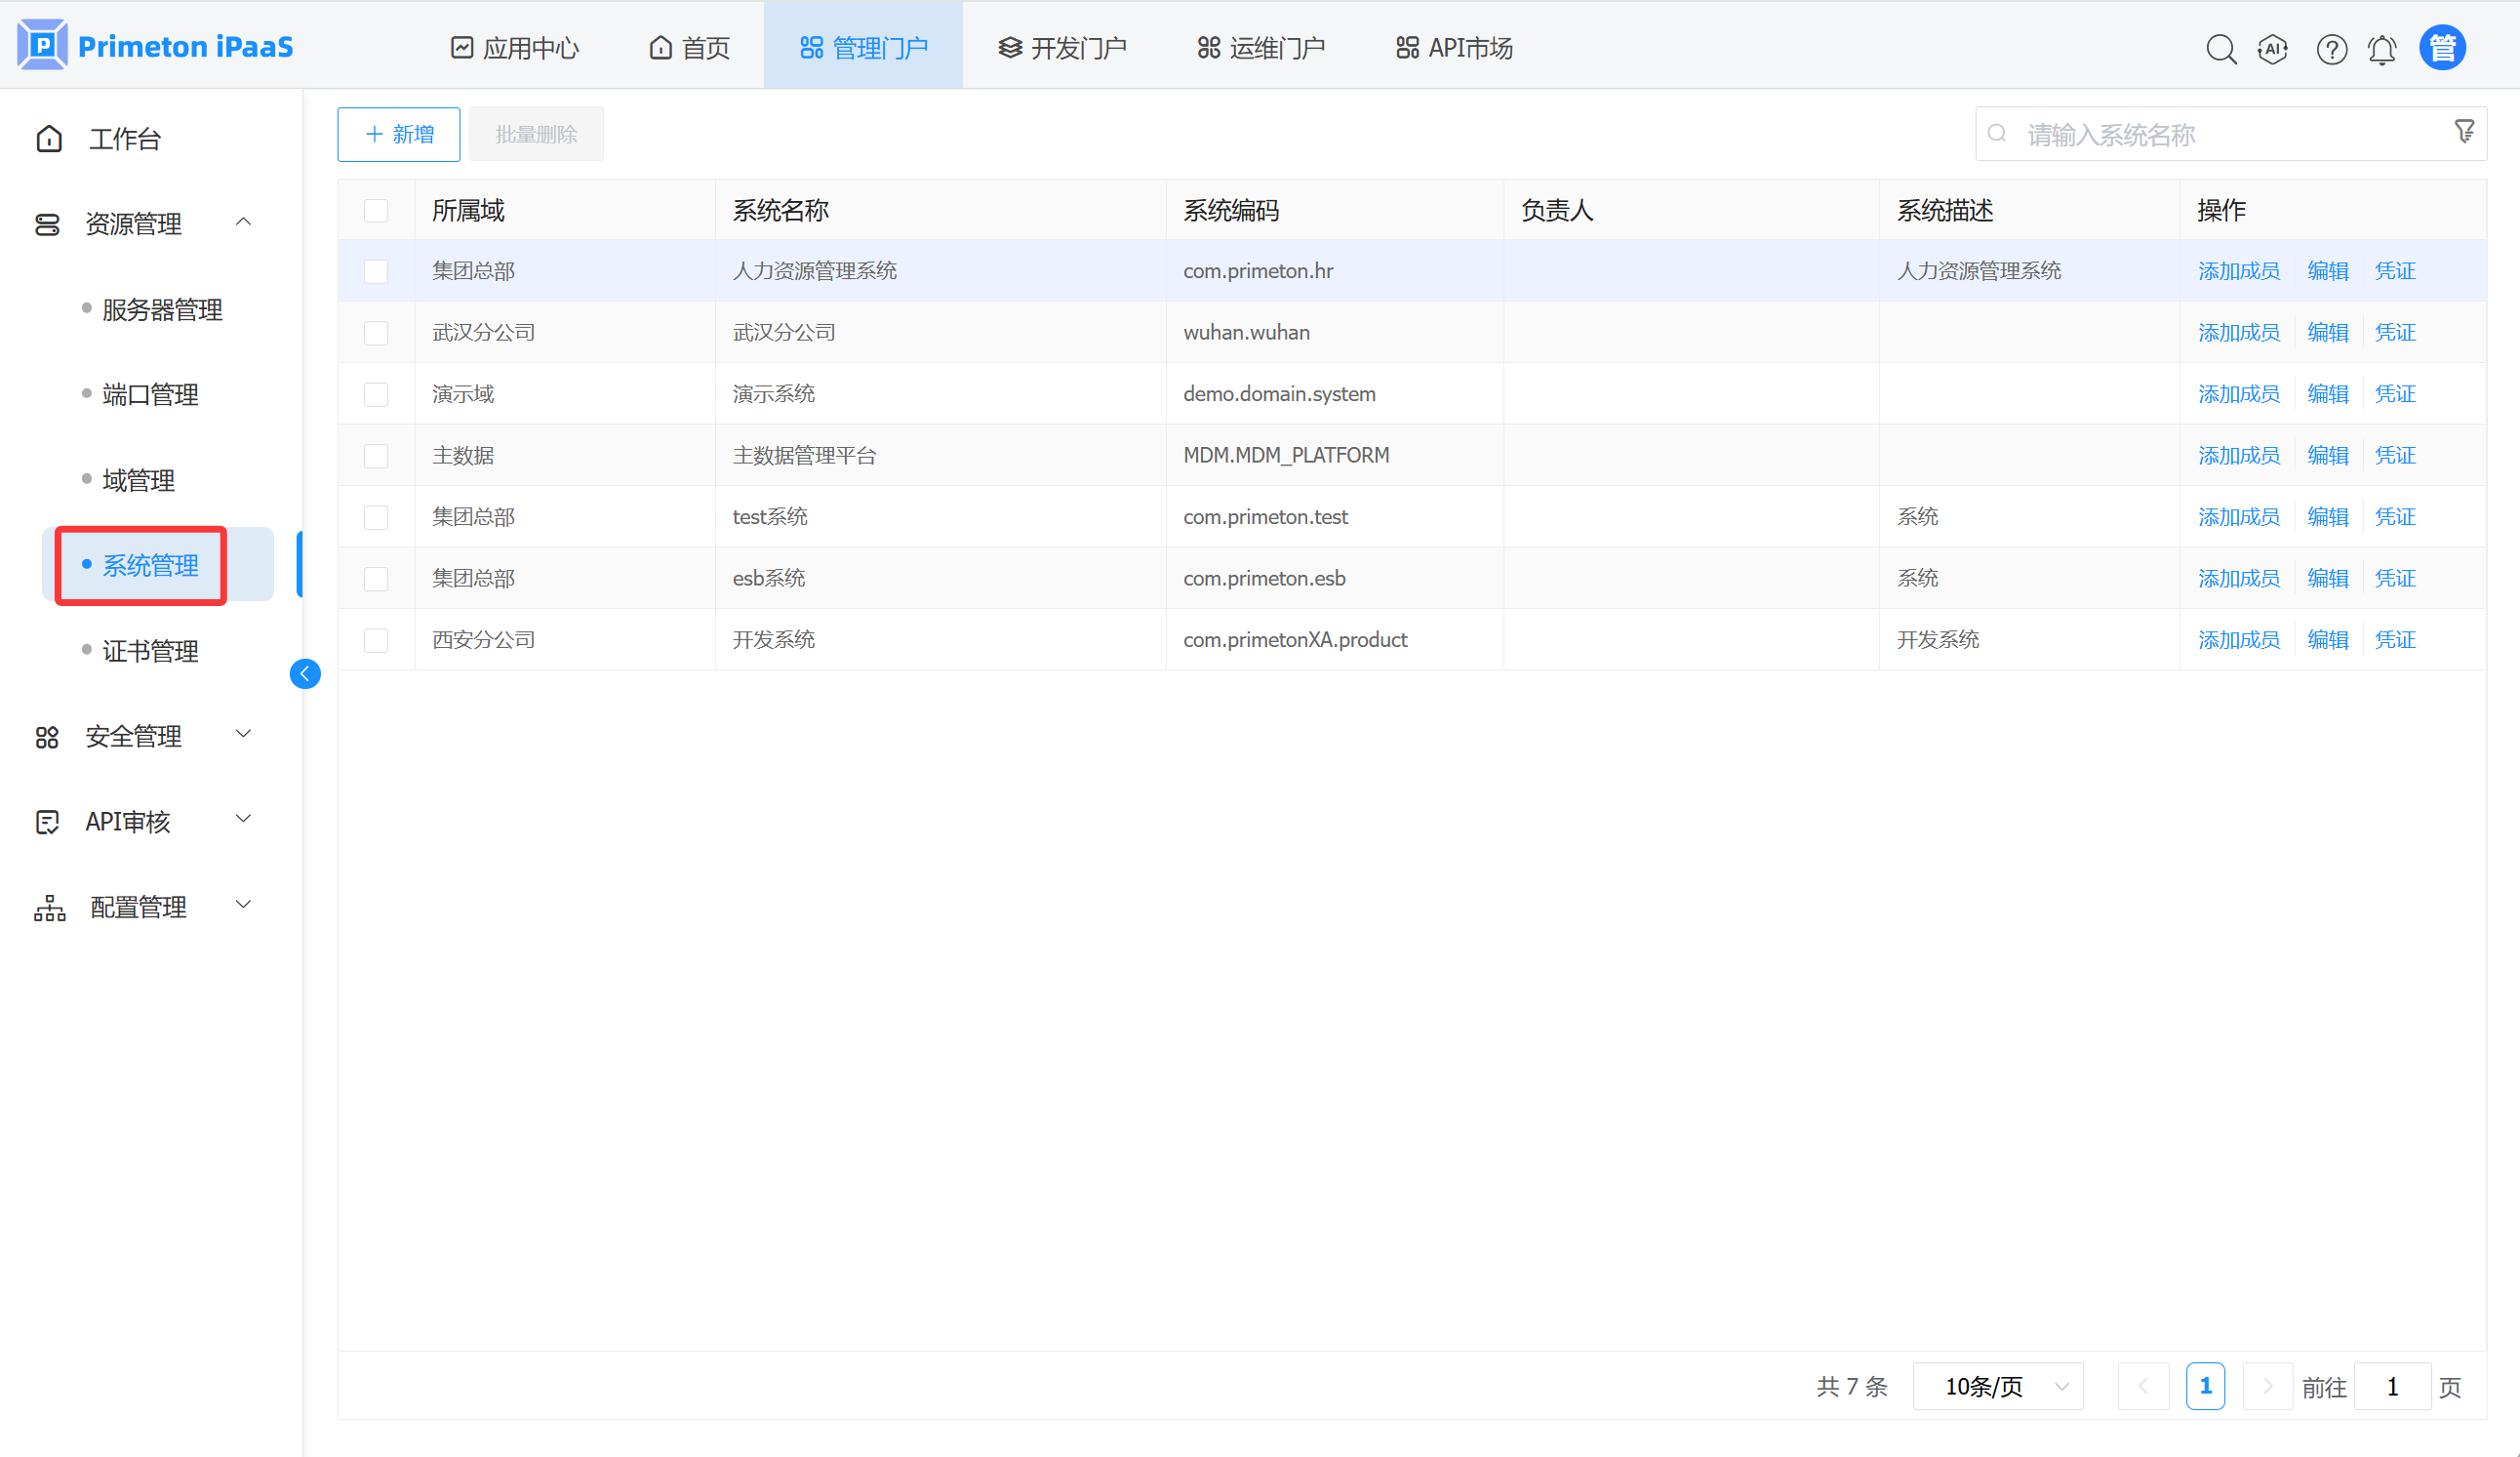Click the 新增 button
Image resolution: width=2520 pixels, height=1457 pixels.
point(399,134)
